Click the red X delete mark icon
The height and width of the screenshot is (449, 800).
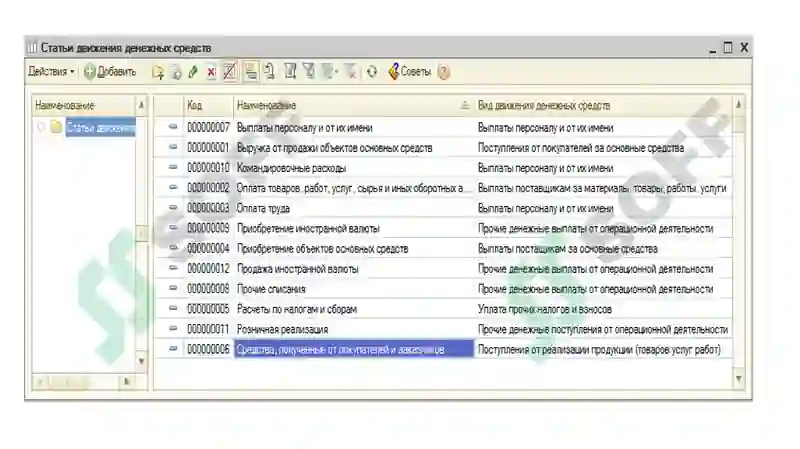click(x=211, y=72)
